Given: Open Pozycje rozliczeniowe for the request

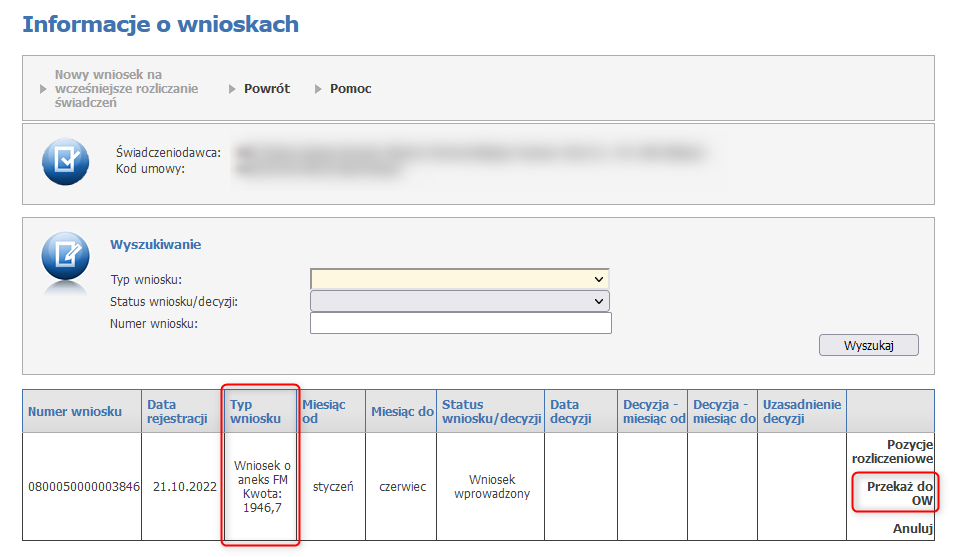Looking at the screenshot, I should [x=892, y=451].
